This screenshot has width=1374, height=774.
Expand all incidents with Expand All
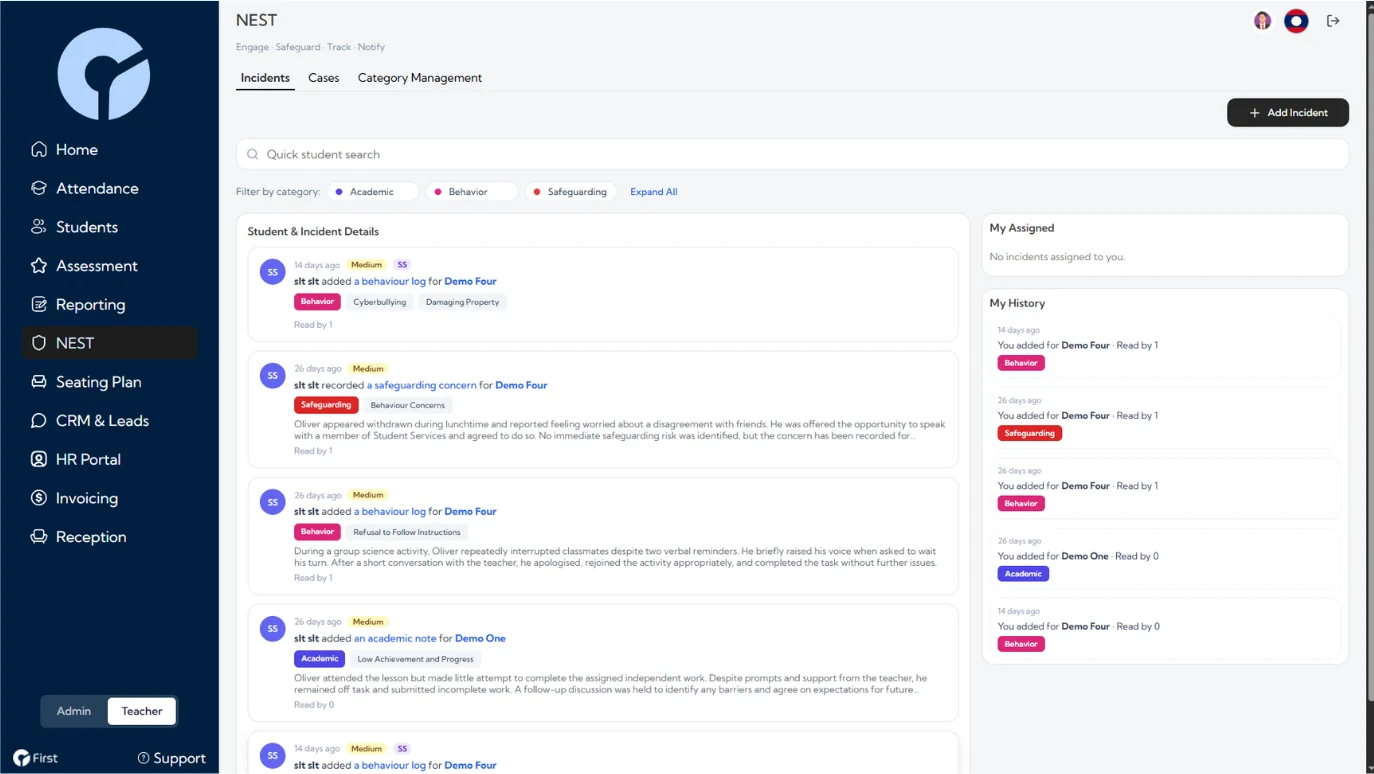point(654,192)
